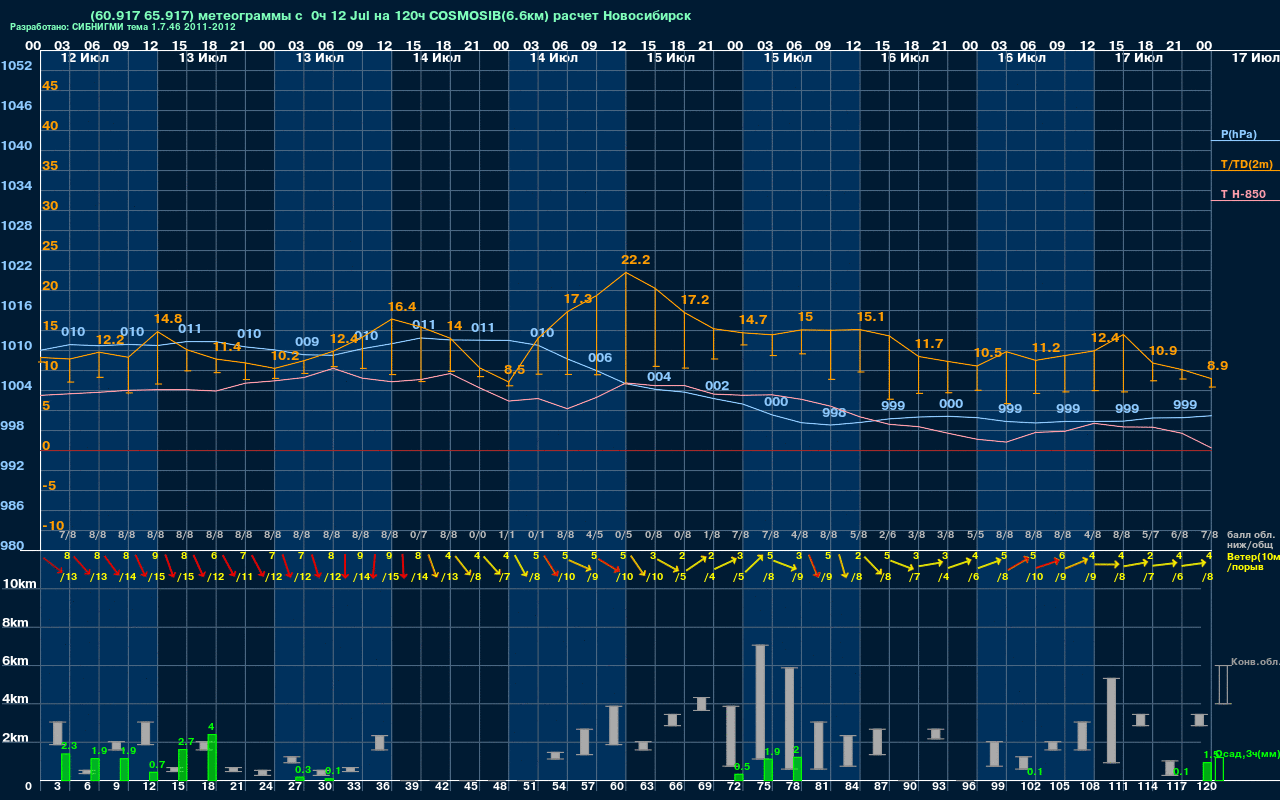This screenshot has width=1280, height=800.
Task: Click the 'T H-850' legend label
Action: (x=1241, y=194)
